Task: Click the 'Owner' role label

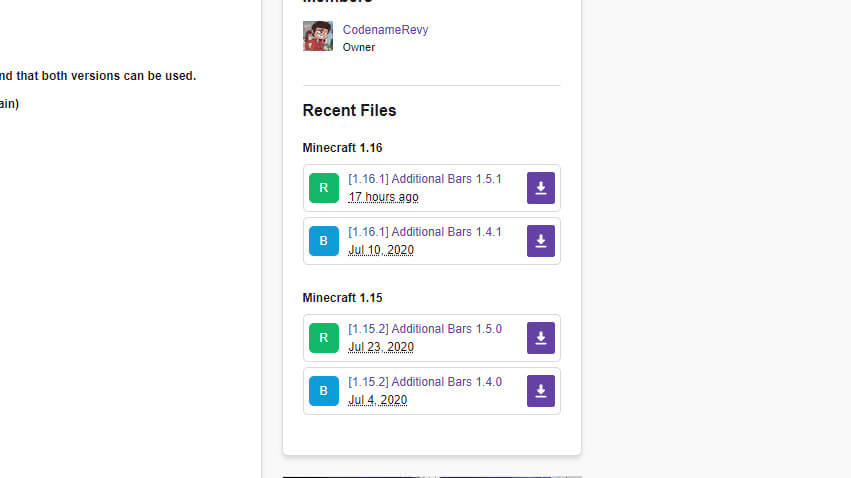Action: tap(359, 47)
